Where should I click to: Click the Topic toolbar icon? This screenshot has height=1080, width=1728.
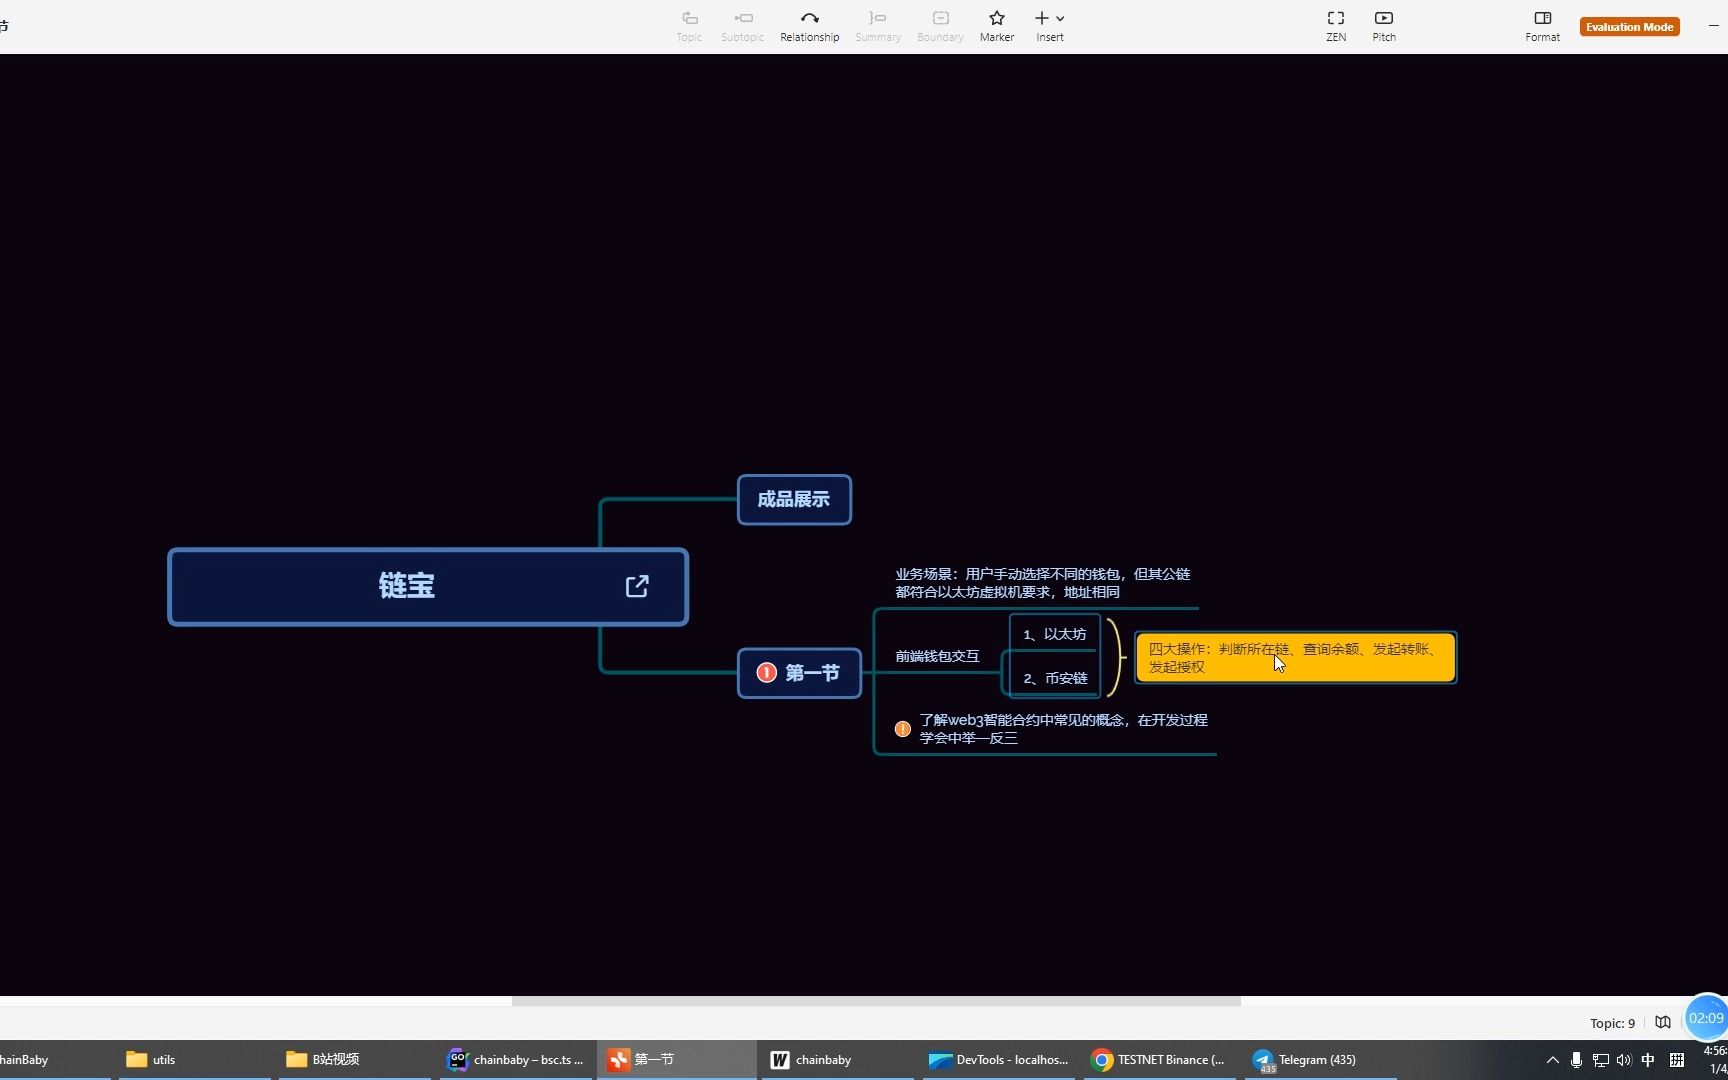689,26
